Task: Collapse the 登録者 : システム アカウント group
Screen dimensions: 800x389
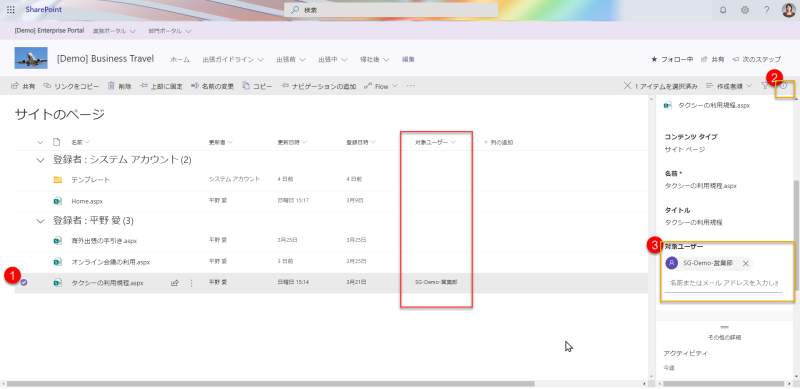Action: pyautogui.click(x=40, y=160)
